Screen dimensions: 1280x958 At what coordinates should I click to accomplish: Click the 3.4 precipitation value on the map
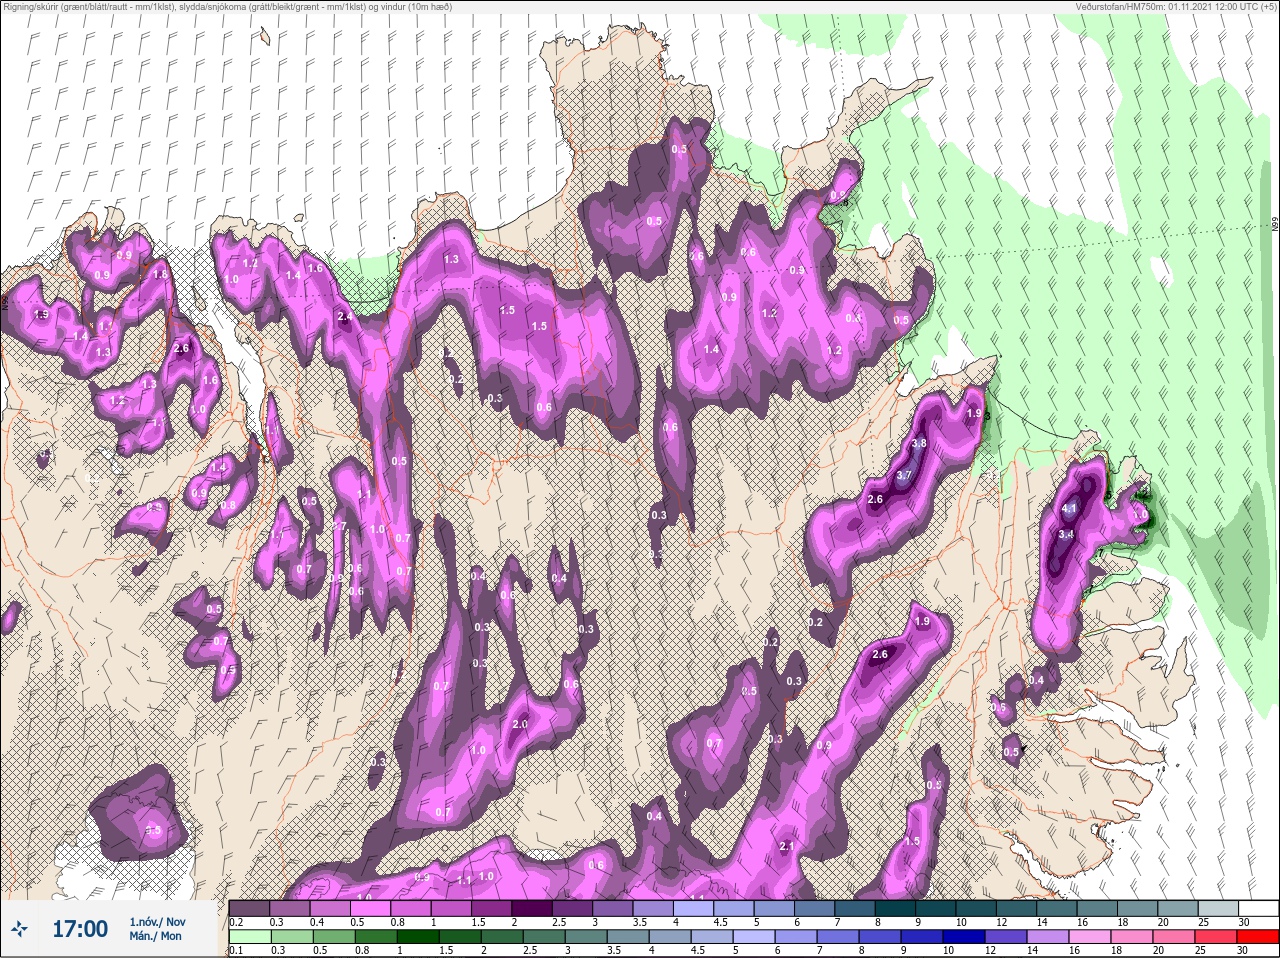coord(1066,535)
